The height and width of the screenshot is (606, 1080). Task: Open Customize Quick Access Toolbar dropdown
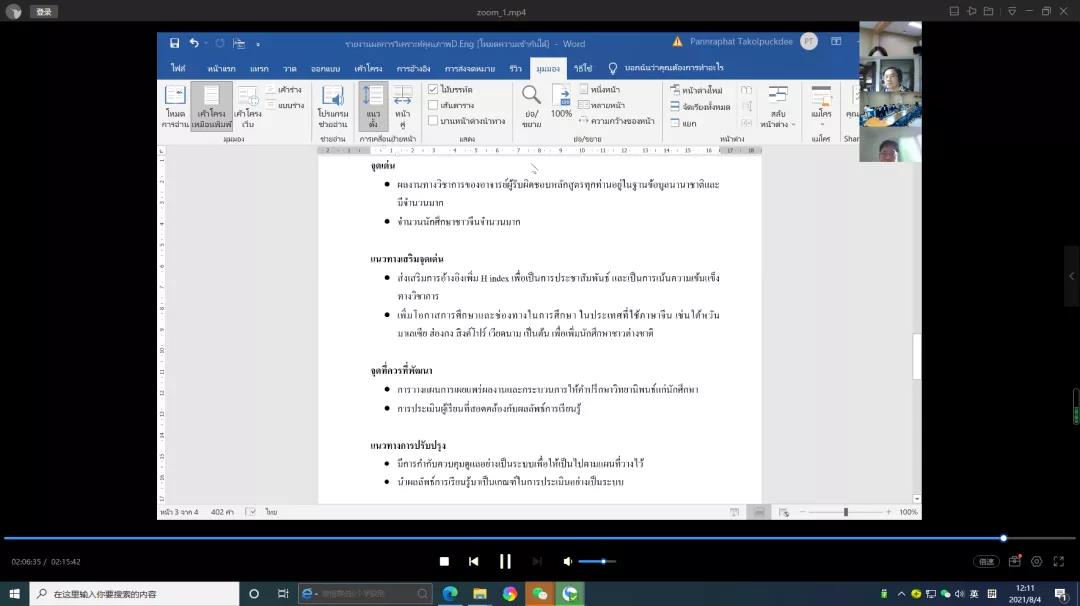(258, 44)
